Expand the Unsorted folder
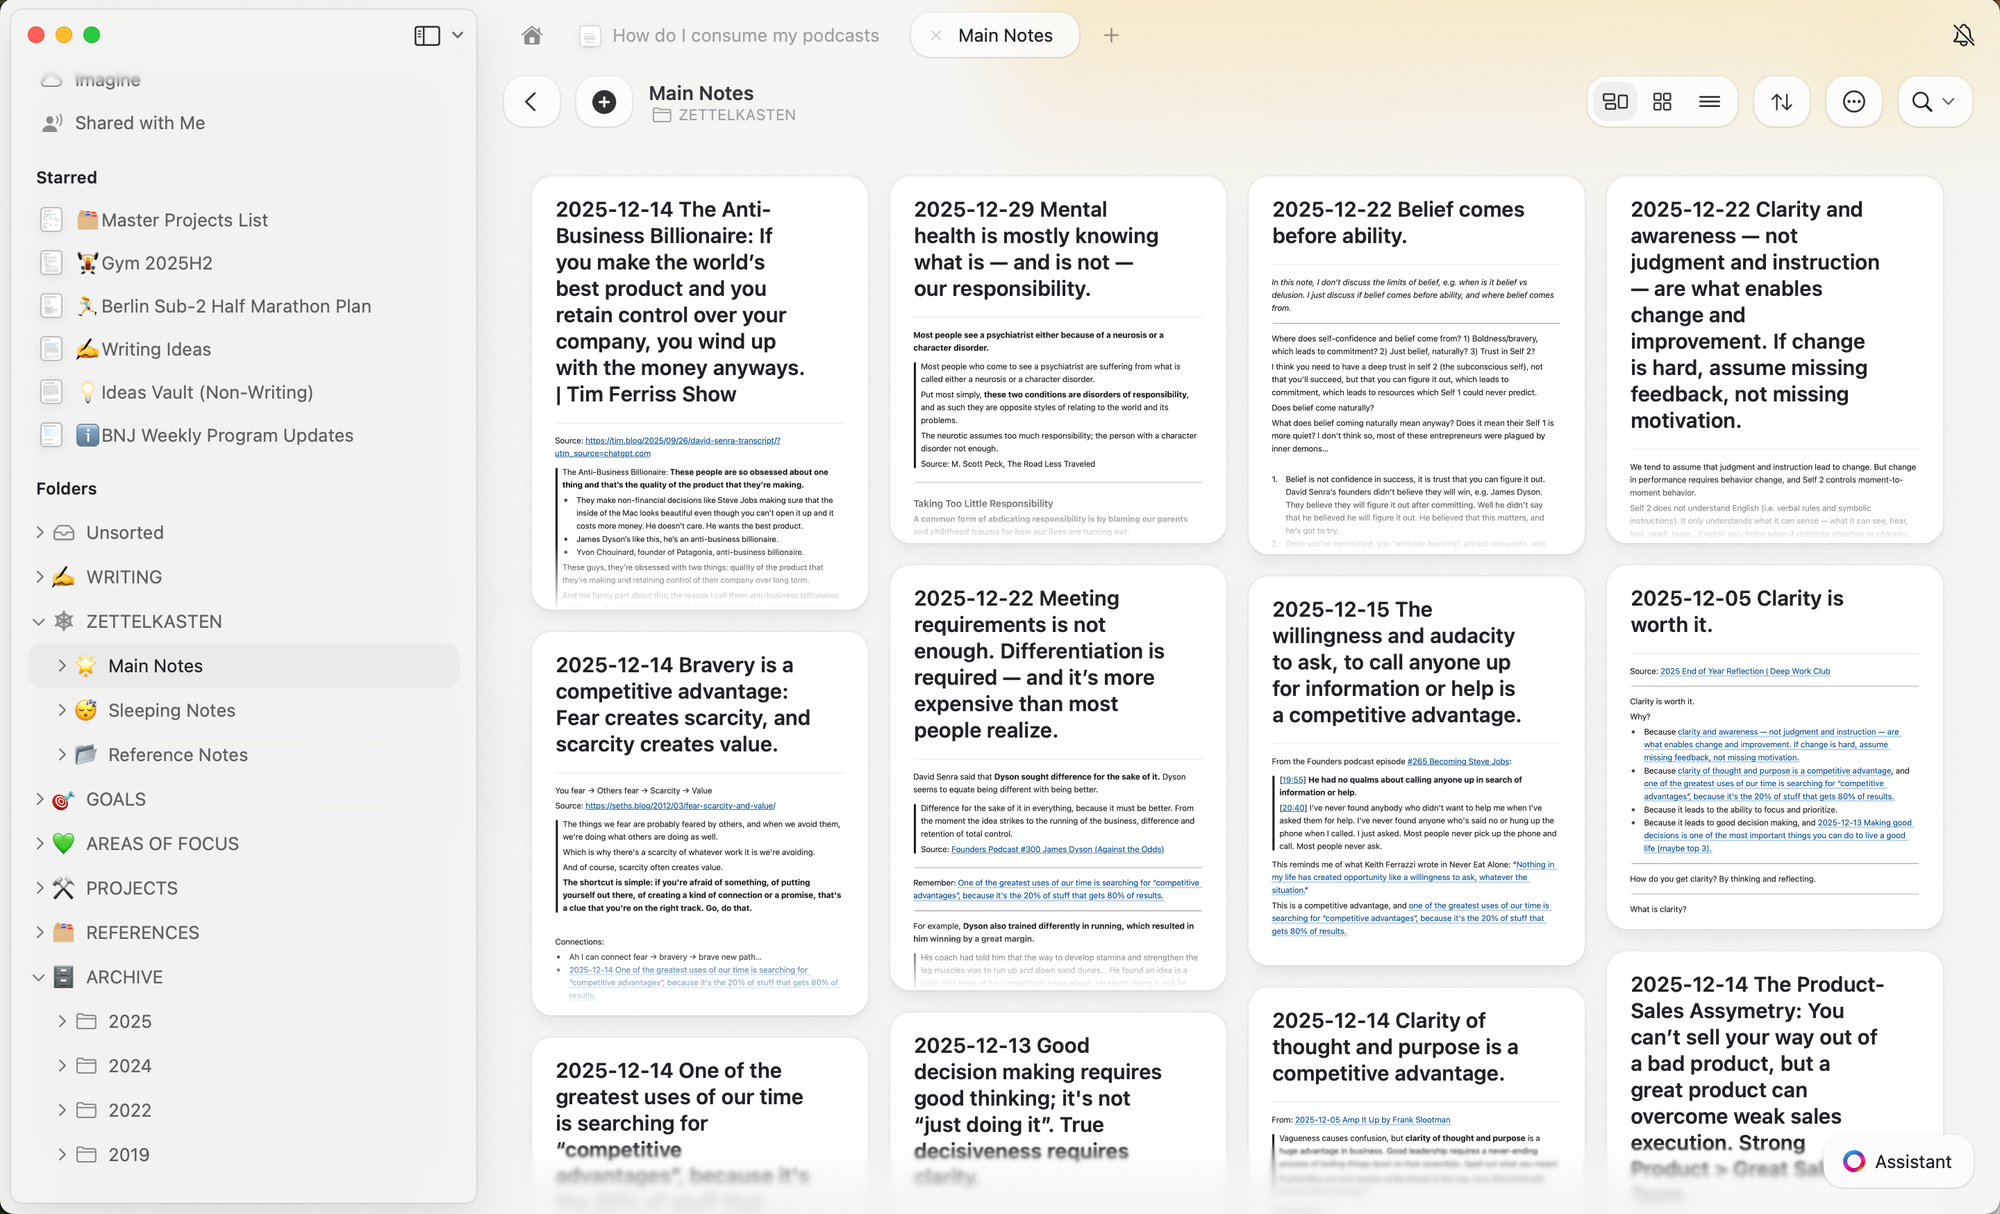Image resolution: width=2000 pixels, height=1214 pixels. 40,533
